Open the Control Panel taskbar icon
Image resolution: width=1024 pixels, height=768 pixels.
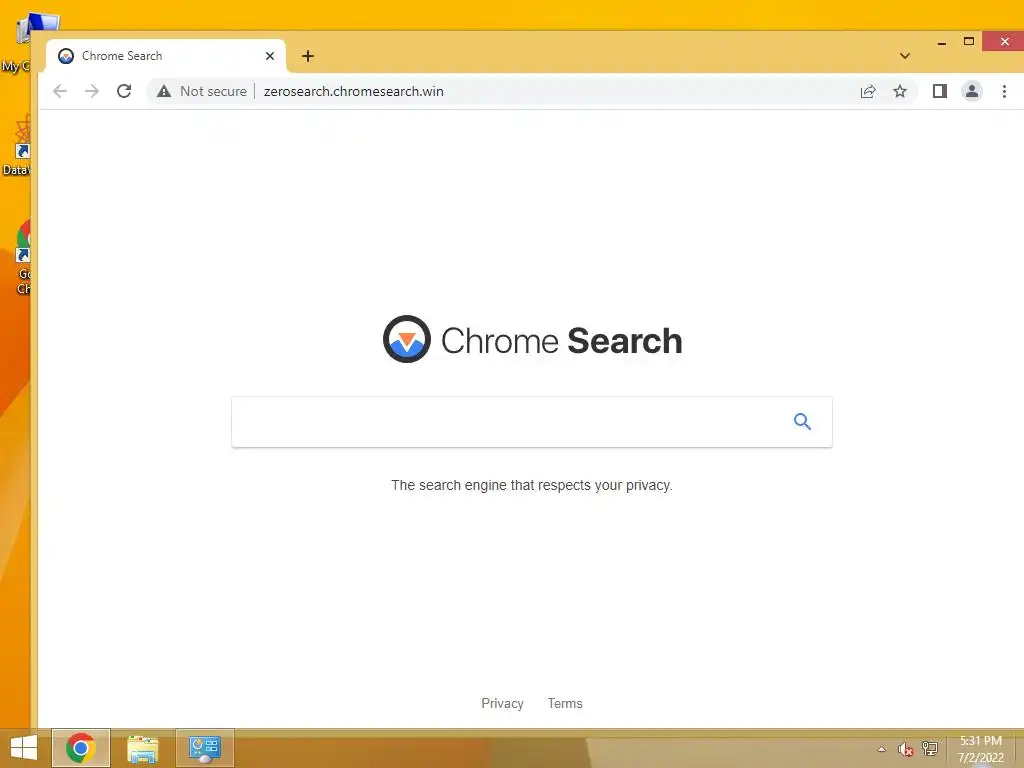pyautogui.click(x=204, y=748)
